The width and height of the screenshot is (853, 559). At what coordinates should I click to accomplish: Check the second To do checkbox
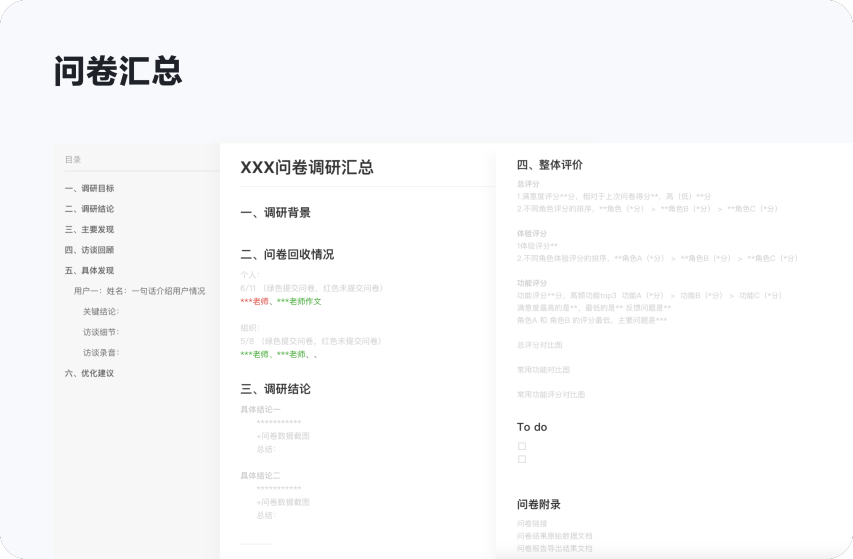tap(522, 459)
